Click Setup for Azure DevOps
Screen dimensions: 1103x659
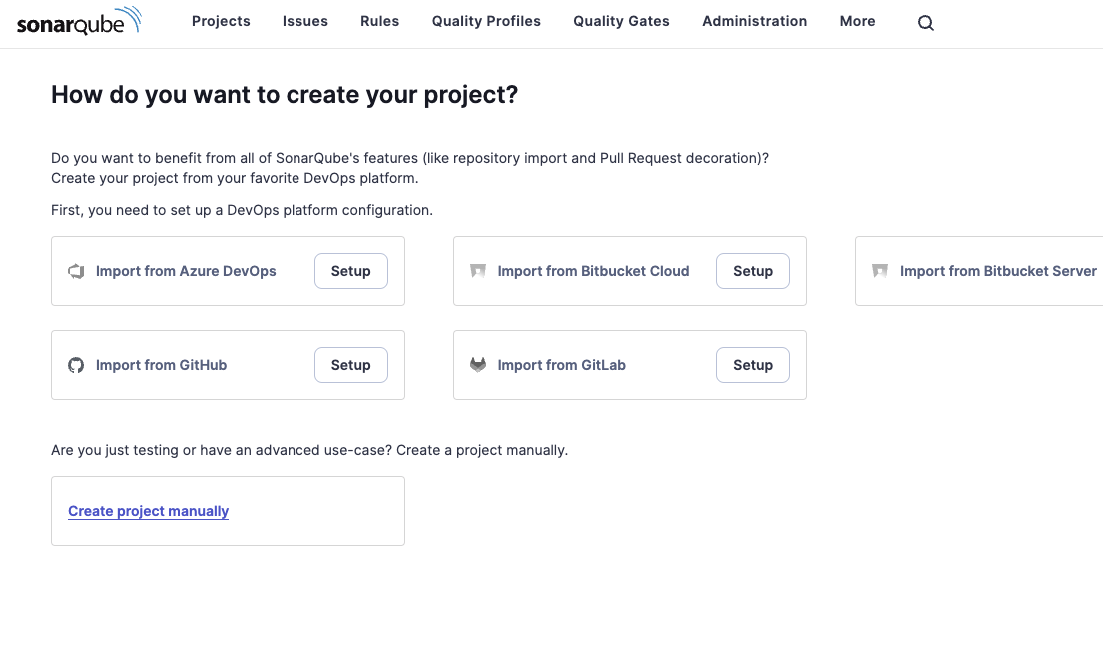click(x=351, y=271)
